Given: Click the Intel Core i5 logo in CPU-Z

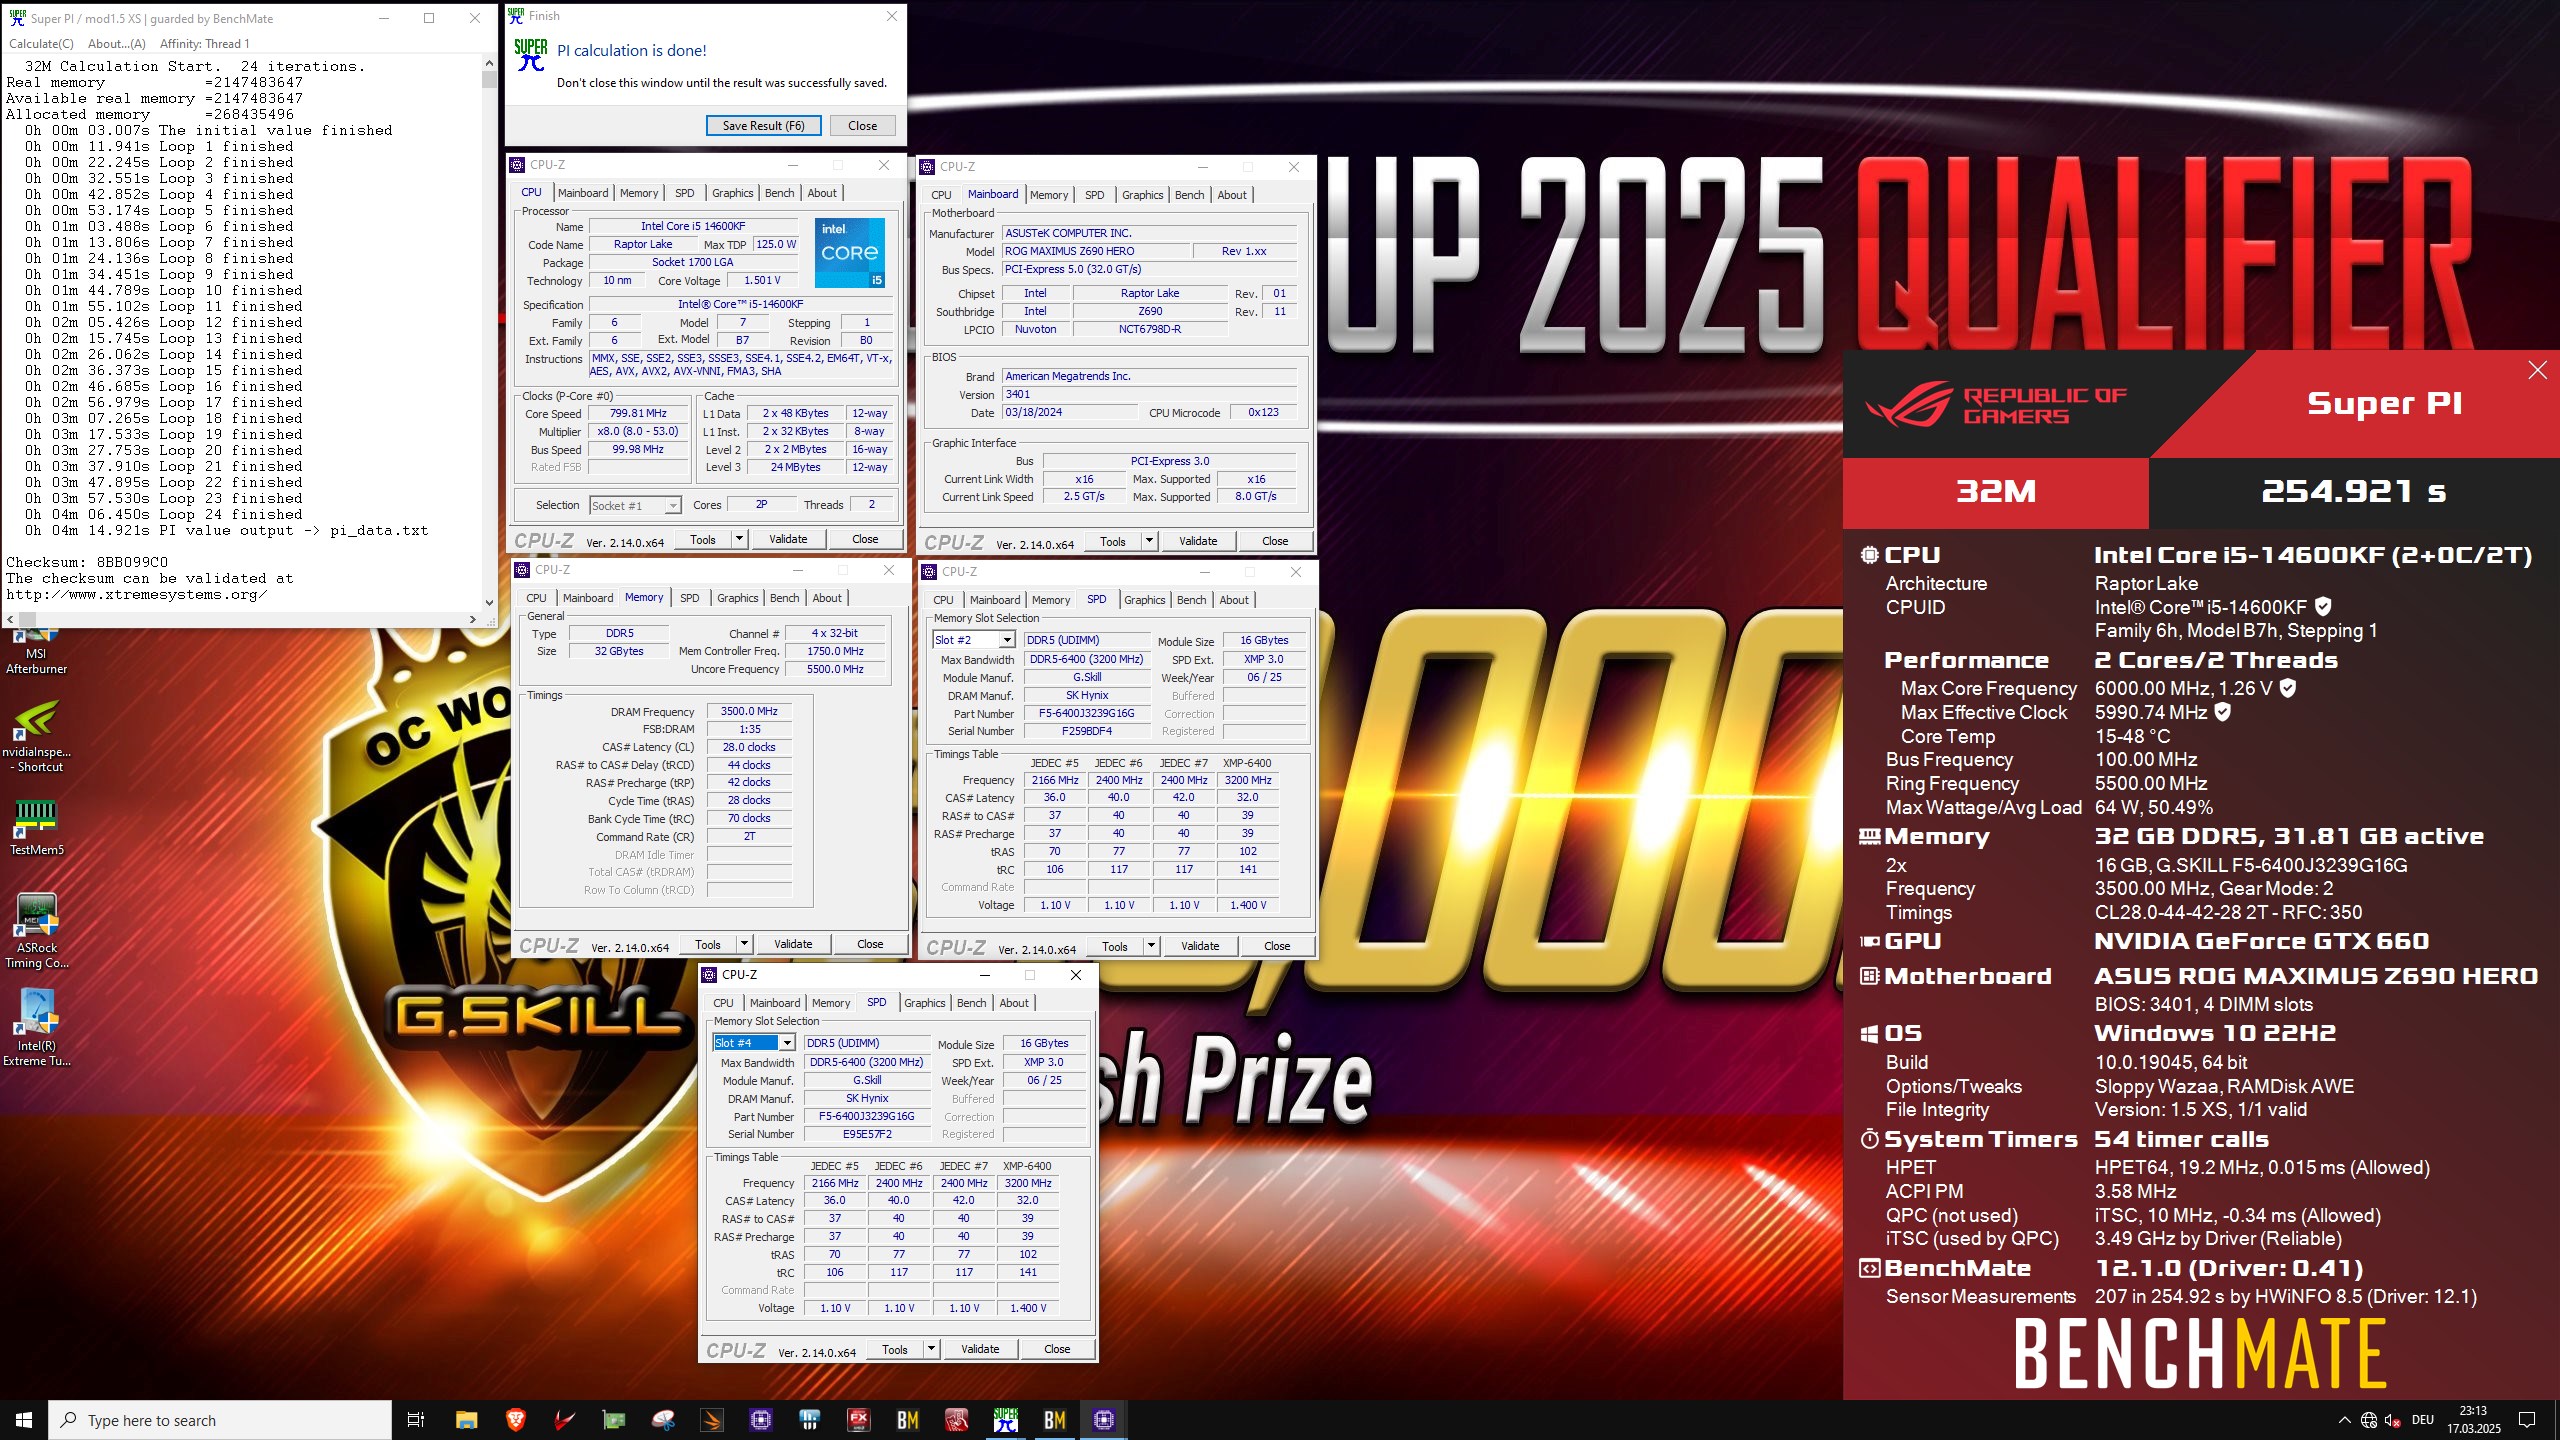Looking at the screenshot, I should coord(850,253).
